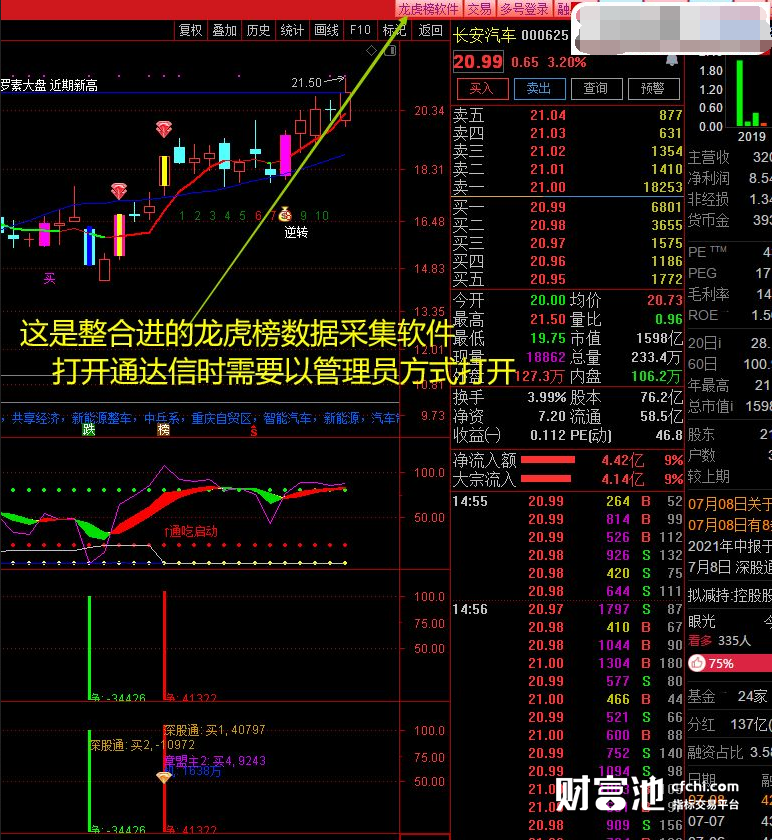Click the 21.50 high price label
This screenshot has height=840, width=772.
[306, 83]
